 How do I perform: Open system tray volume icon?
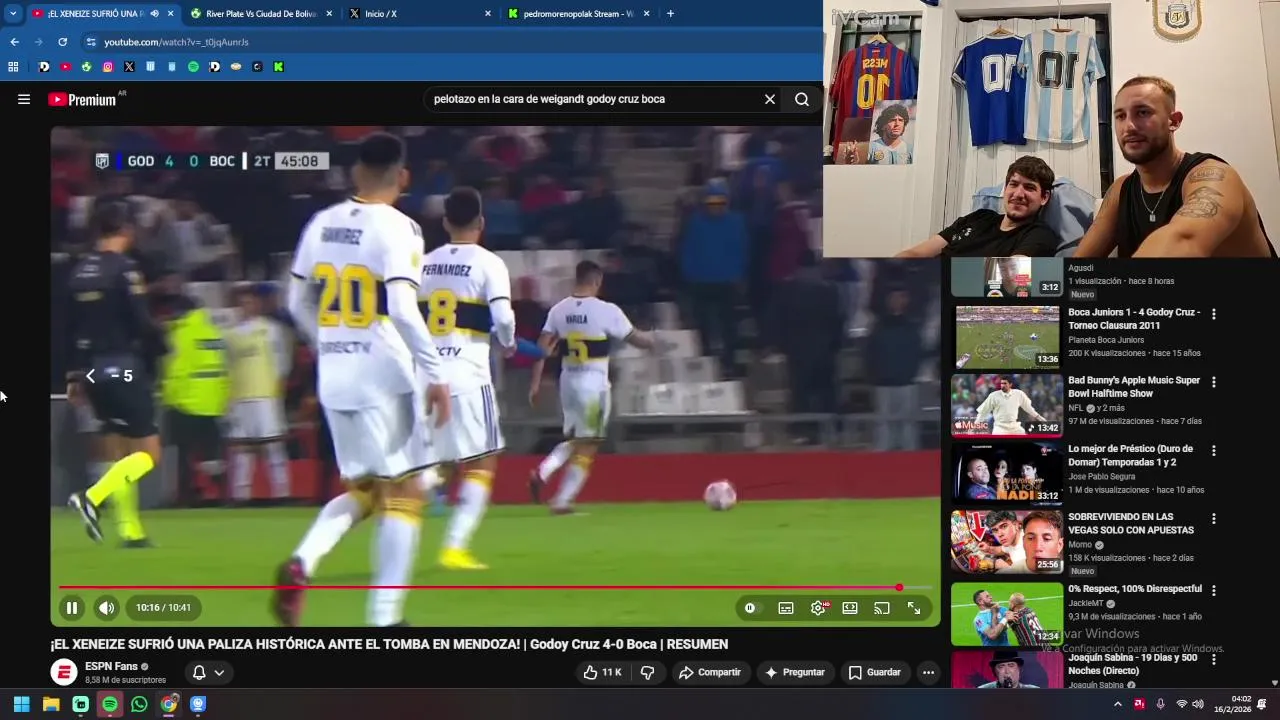click(x=1198, y=704)
